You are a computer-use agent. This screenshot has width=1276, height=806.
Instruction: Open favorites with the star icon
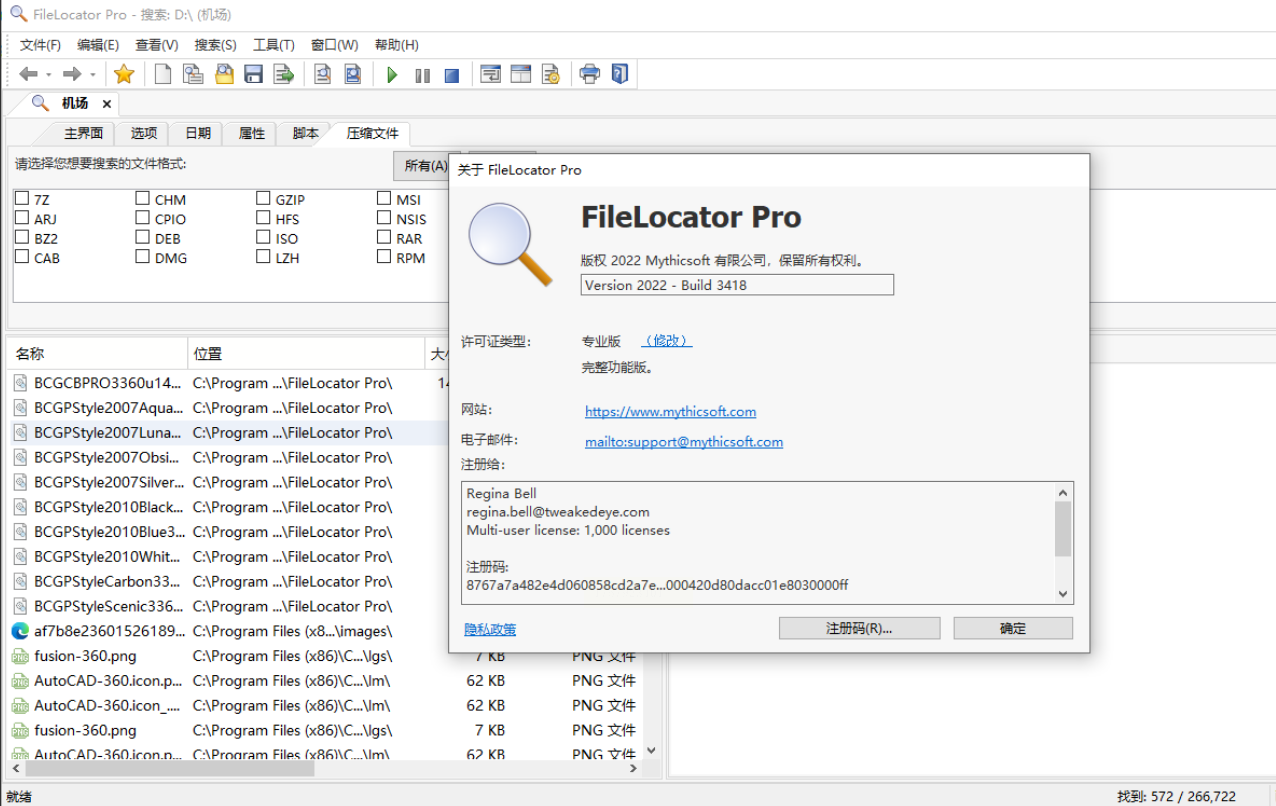[x=124, y=74]
